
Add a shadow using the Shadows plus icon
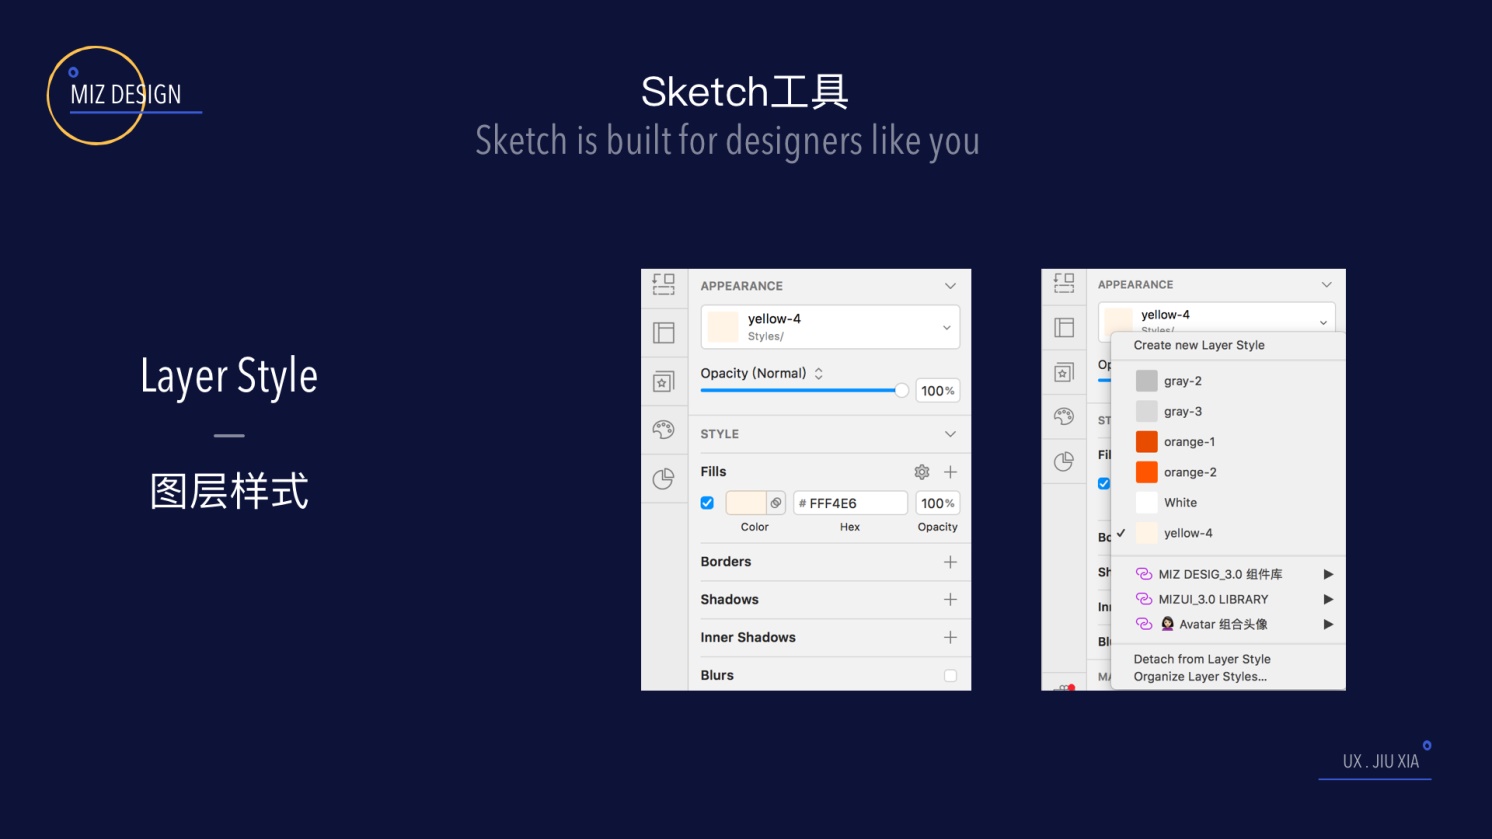[950, 600]
